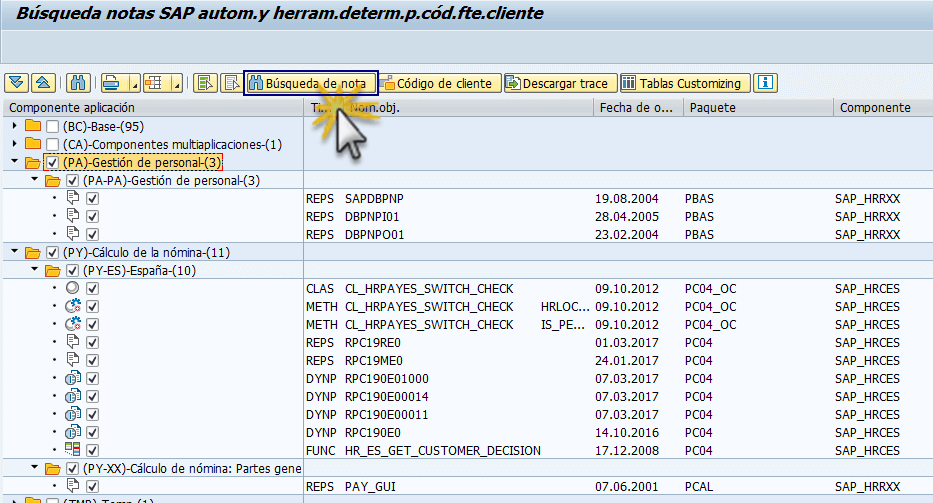This screenshot has height=503, width=933.
Task: Click the method icon in the IS_PE... row
Action: point(73,324)
